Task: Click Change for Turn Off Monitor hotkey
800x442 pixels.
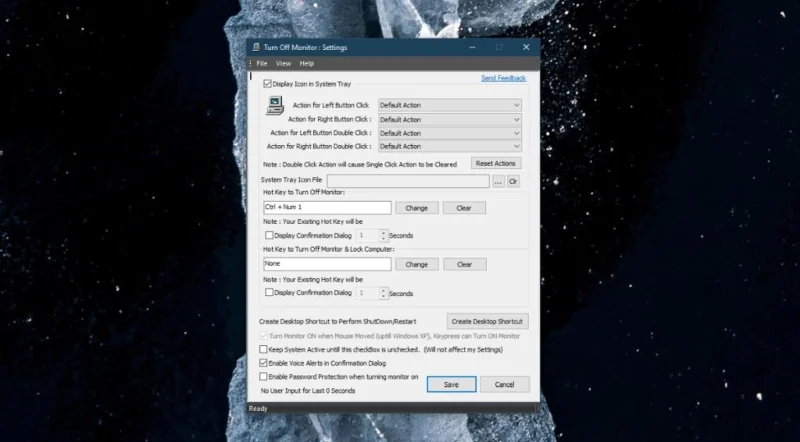Action: point(416,208)
